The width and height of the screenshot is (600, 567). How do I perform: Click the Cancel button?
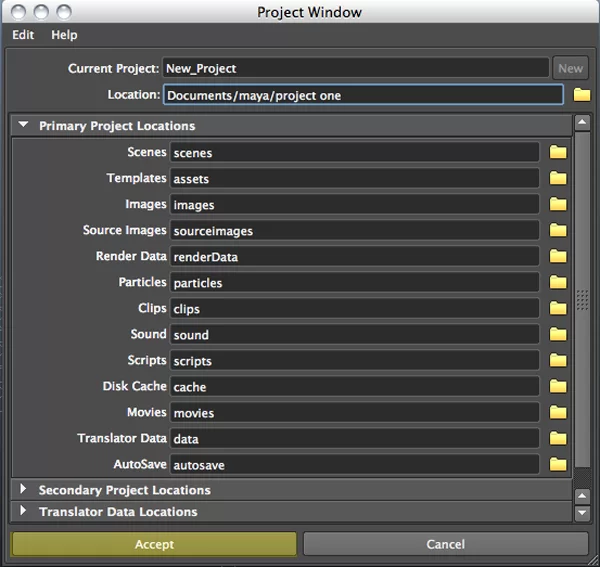445,544
